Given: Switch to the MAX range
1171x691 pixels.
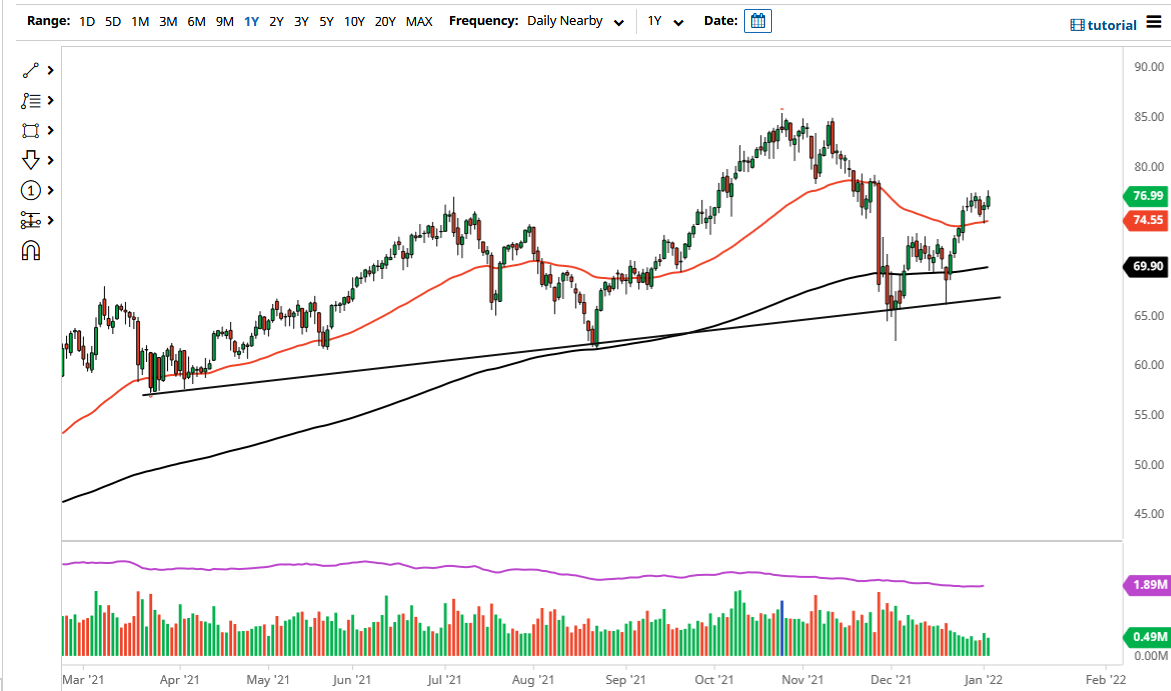Looking at the screenshot, I should click(x=419, y=20).
